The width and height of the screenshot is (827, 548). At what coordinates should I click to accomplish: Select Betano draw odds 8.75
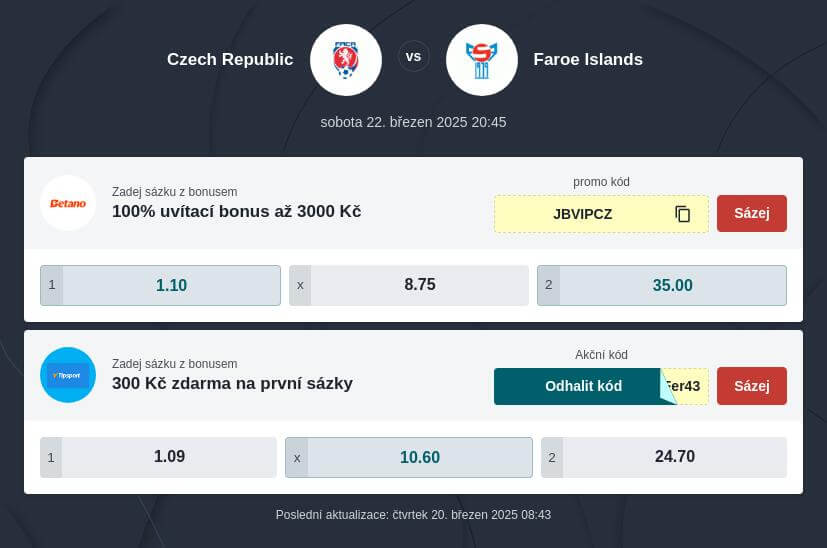click(409, 285)
